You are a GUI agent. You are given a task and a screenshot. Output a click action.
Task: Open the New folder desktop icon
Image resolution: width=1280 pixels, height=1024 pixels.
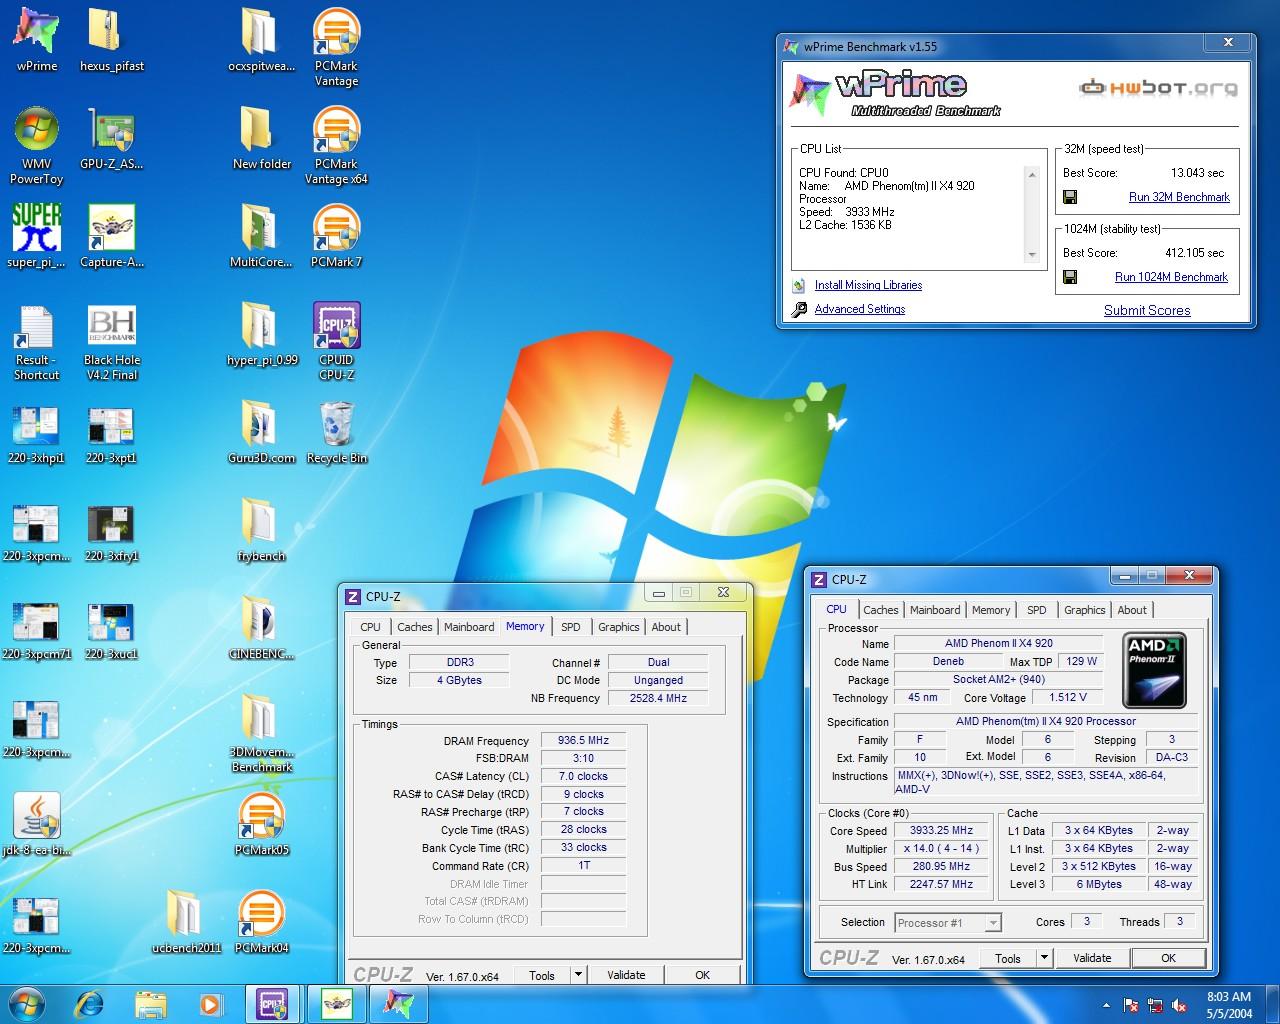pos(261,138)
